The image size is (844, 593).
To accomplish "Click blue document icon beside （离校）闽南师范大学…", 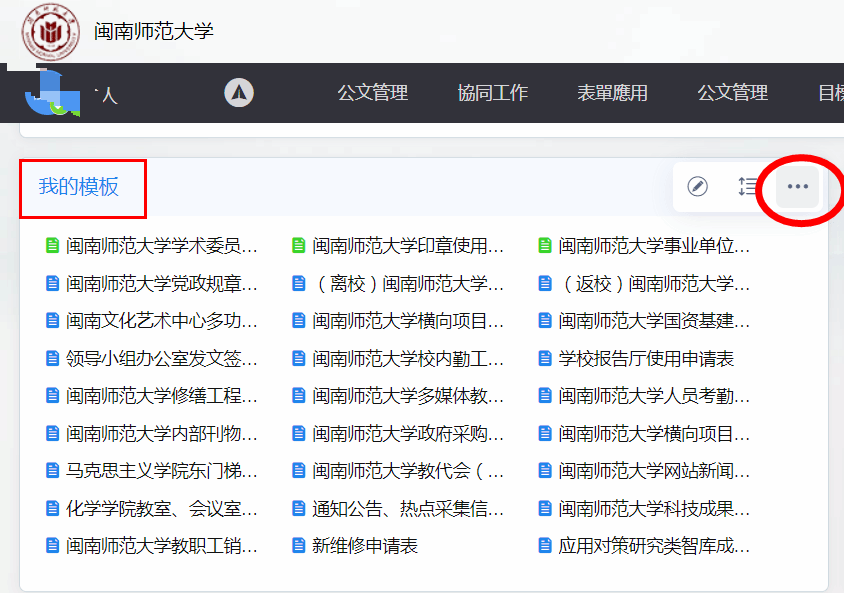I will point(299,284).
